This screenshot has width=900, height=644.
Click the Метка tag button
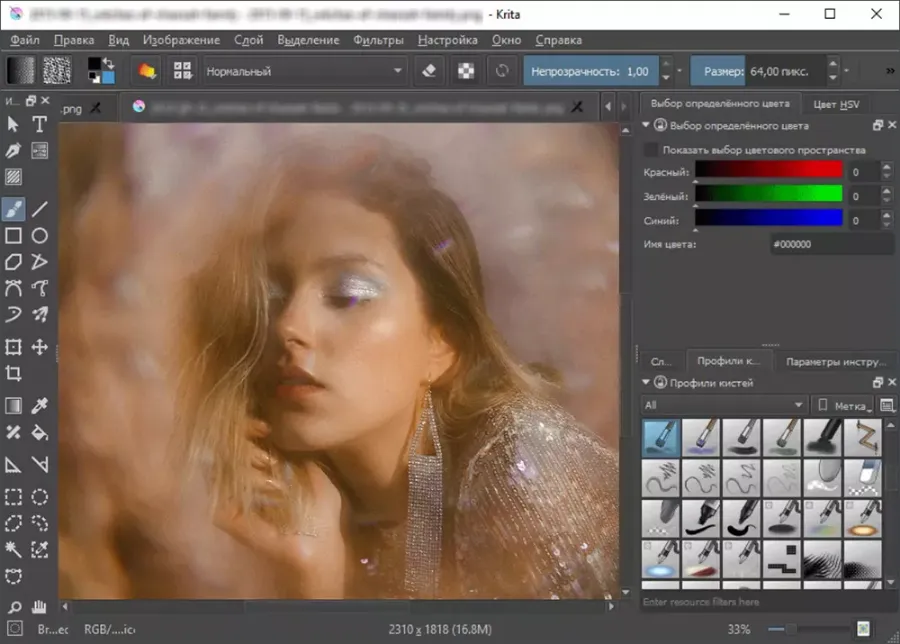[843, 405]
